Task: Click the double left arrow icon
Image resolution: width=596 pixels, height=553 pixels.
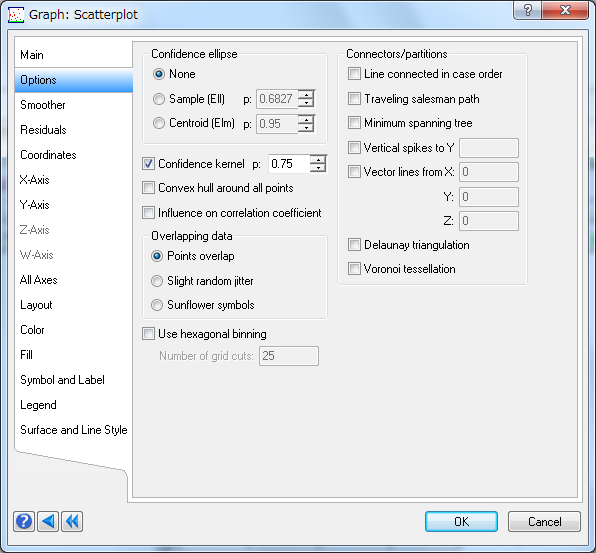Action: (72, 521)
